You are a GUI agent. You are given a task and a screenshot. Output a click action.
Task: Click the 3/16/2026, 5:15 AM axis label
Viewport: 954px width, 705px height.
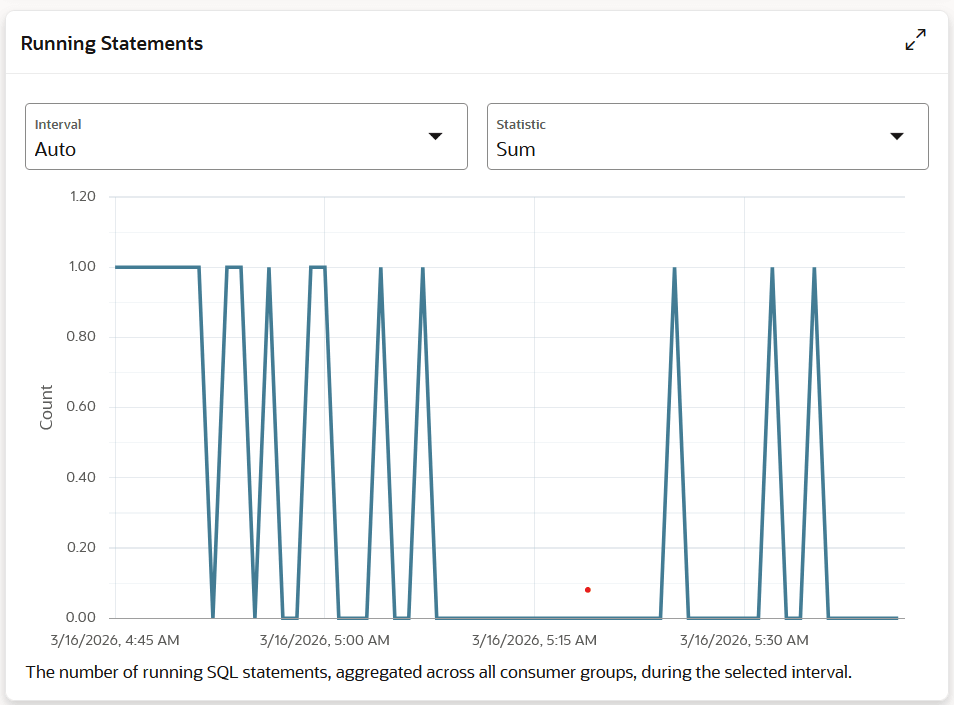pyautogui.click(x=534, y=640)
